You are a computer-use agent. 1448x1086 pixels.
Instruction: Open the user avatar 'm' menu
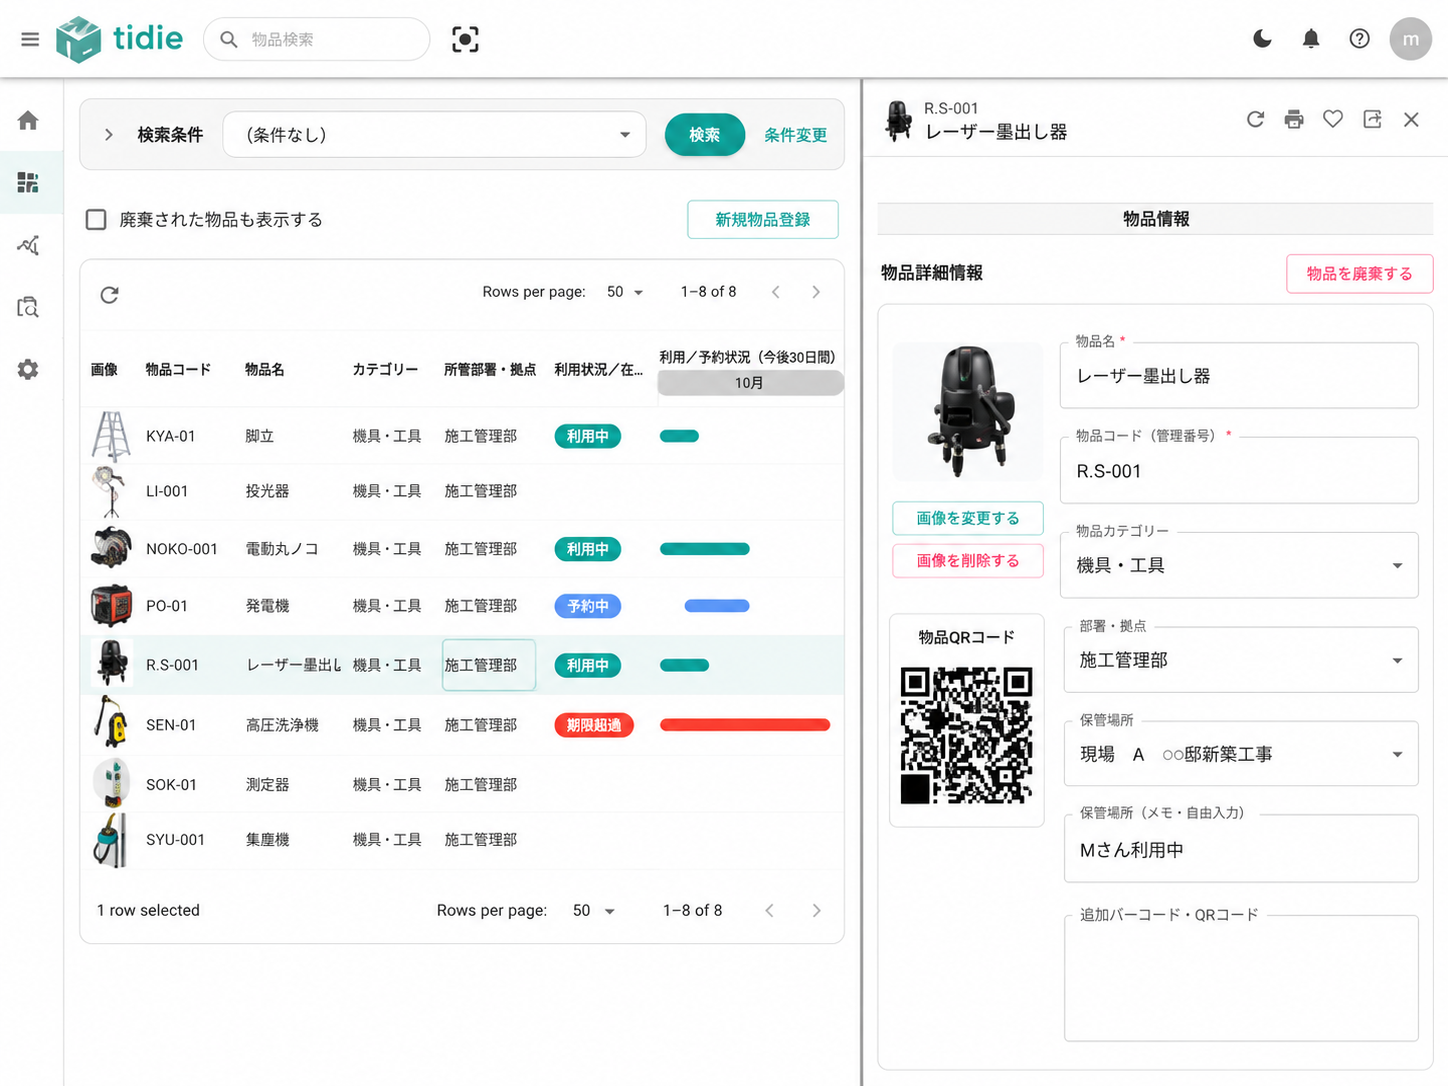coord(1410,39)
